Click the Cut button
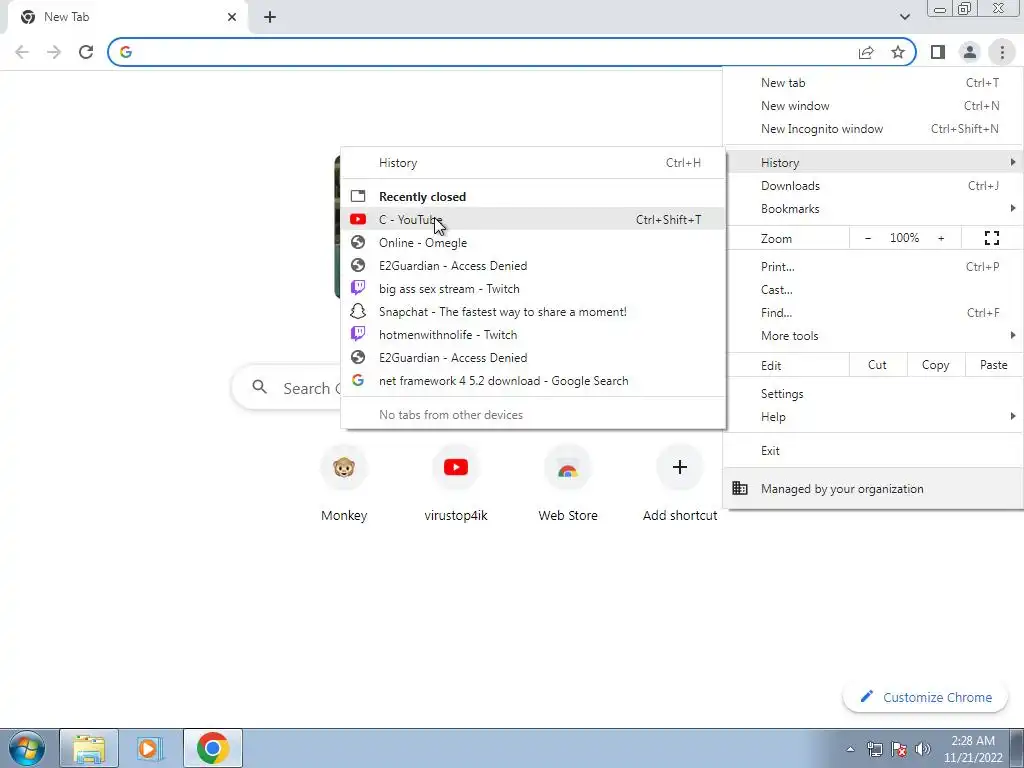The height and width of the screenshot is (768, 1024). 878,365
